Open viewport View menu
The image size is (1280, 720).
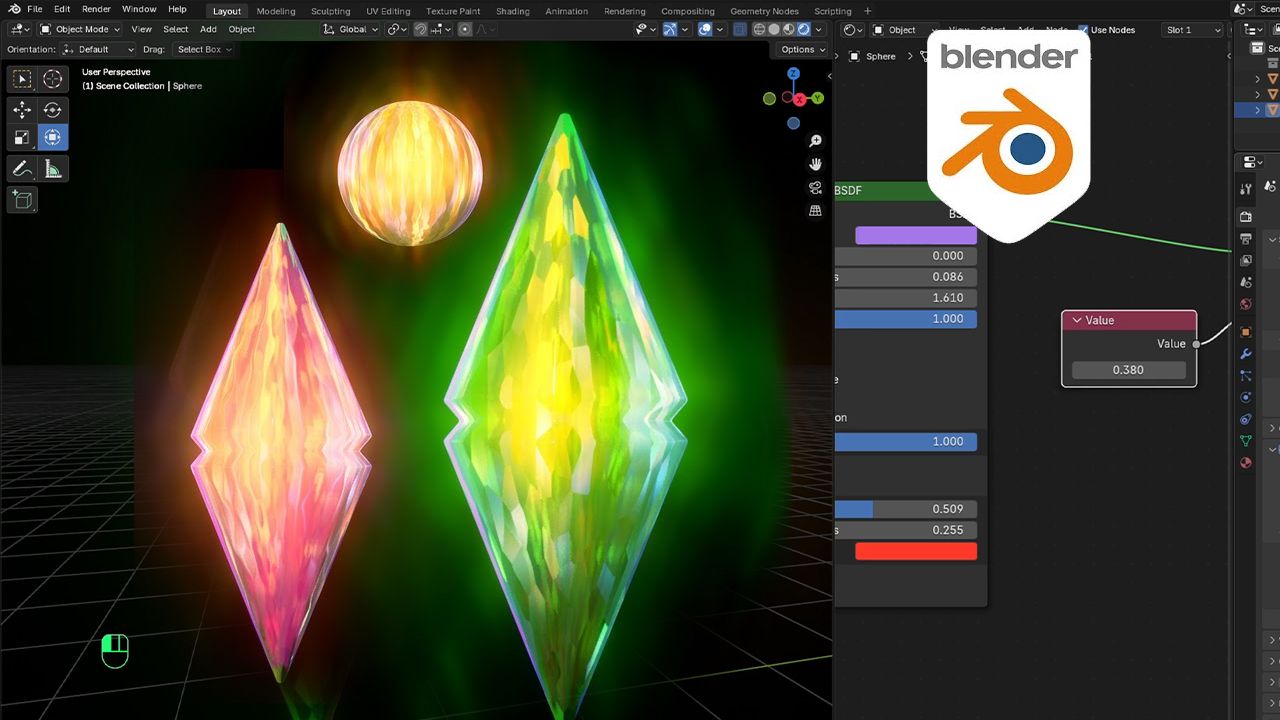[142, 29]
